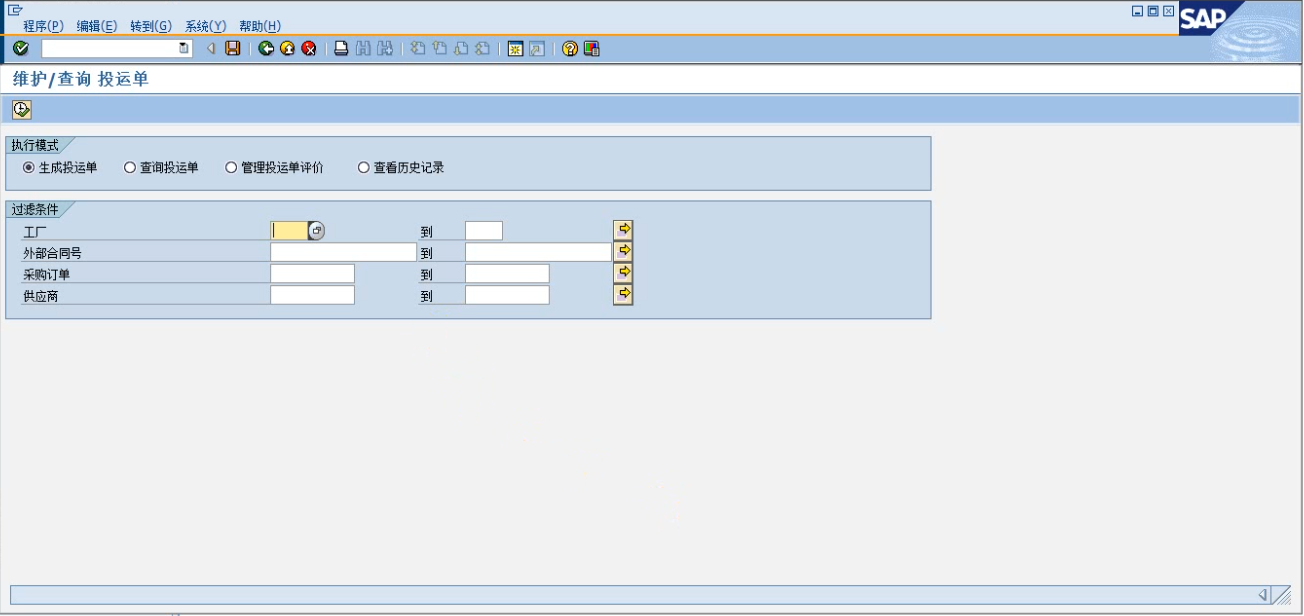Click the Print icon in toolbar
Viewport: 1304px width, 616px height.
(341, 48)
